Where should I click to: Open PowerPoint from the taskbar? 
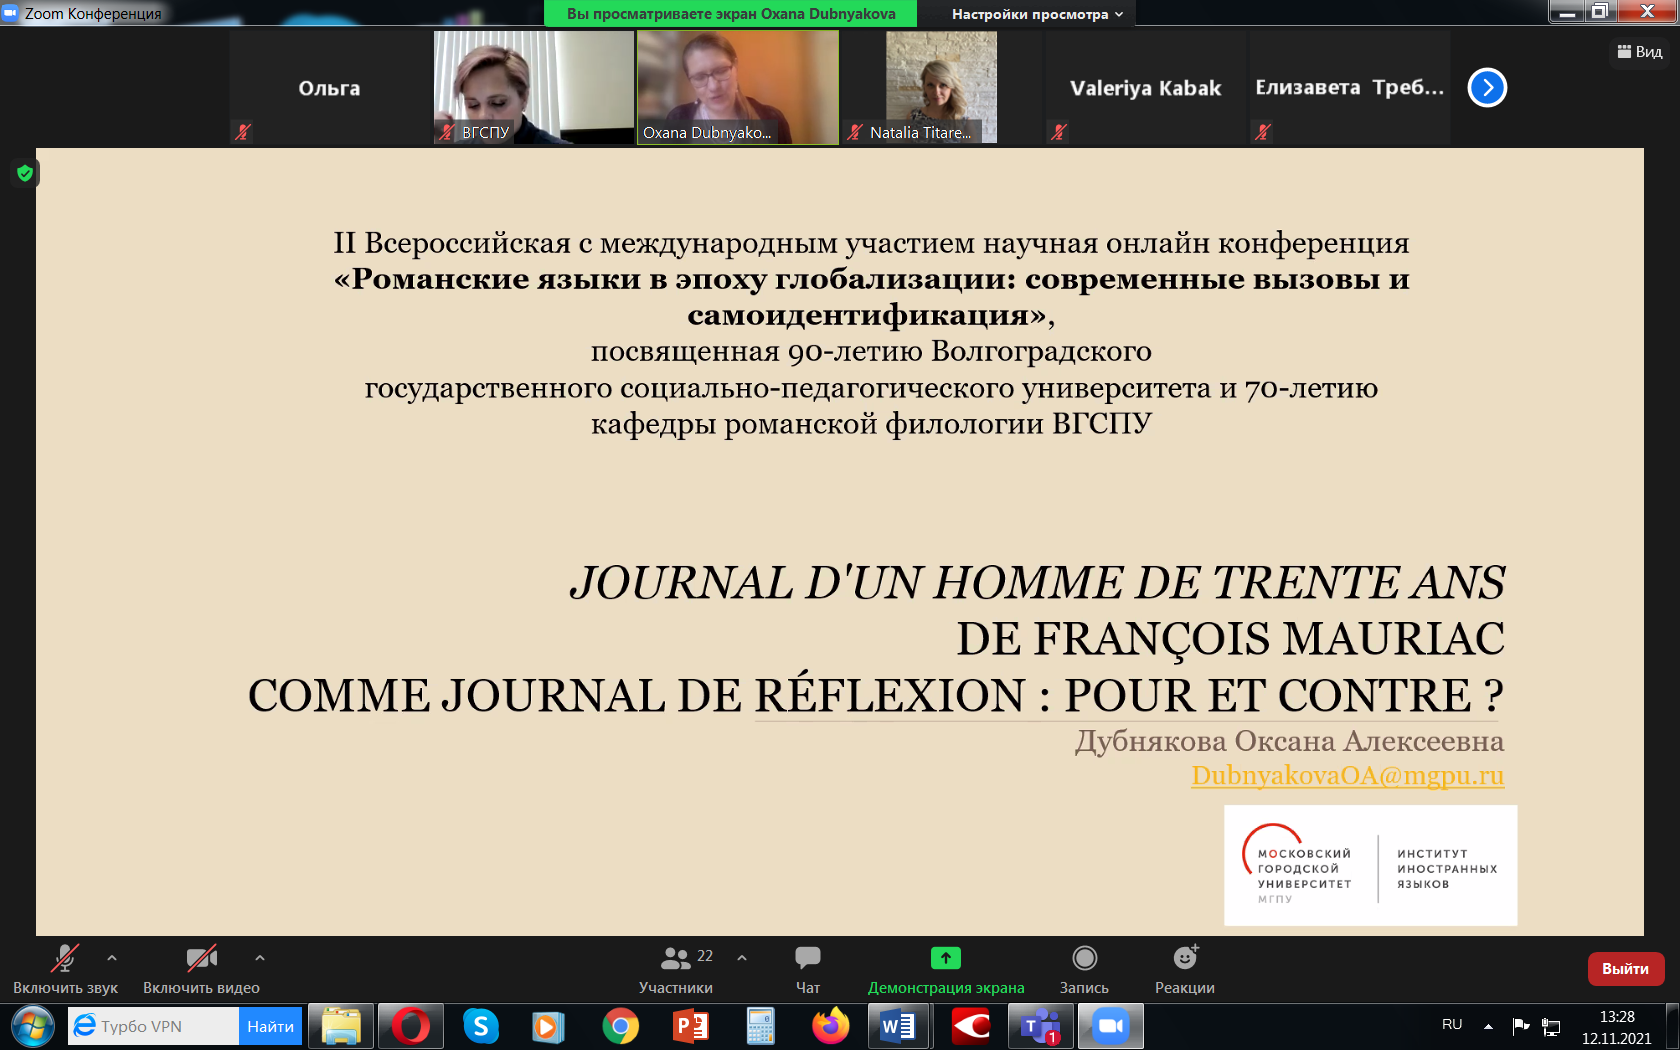[690, 1026]
